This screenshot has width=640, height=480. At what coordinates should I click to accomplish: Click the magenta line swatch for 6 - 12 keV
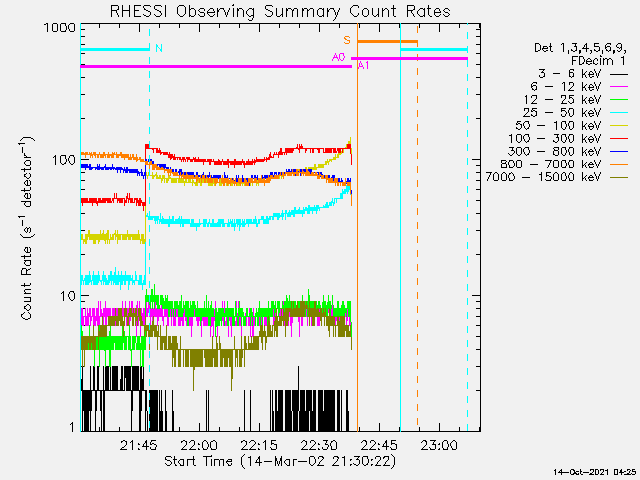click(619, 87)
